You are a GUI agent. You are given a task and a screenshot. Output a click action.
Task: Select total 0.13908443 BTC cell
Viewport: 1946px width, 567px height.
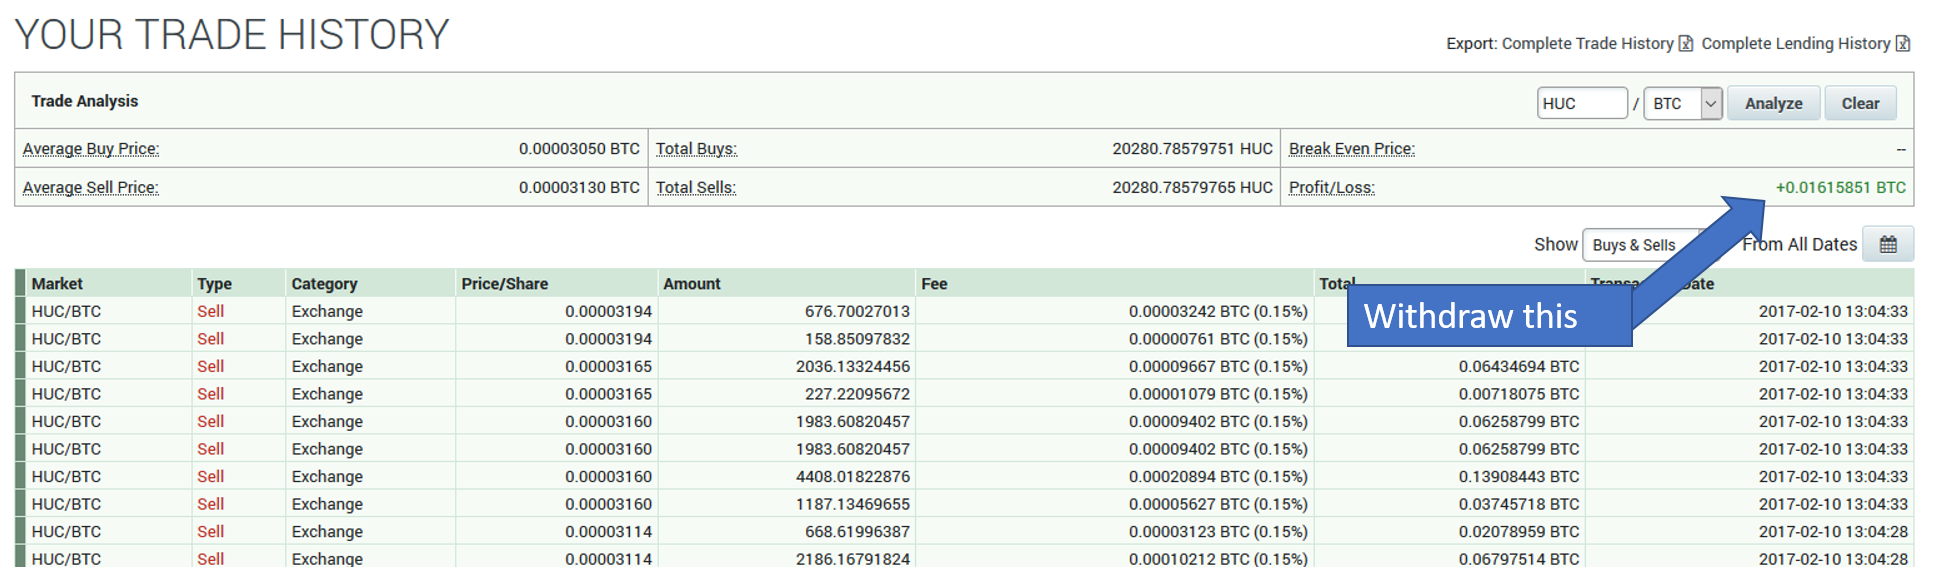pos(1519,476)
